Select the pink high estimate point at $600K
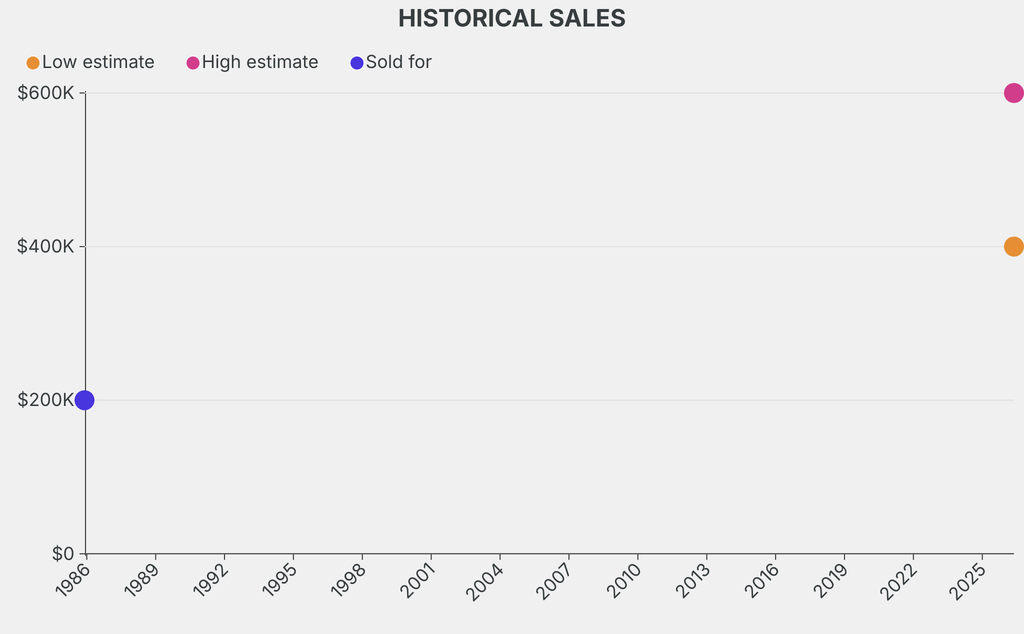The height and width of the screenshot is (634, 1024). 1013,93
